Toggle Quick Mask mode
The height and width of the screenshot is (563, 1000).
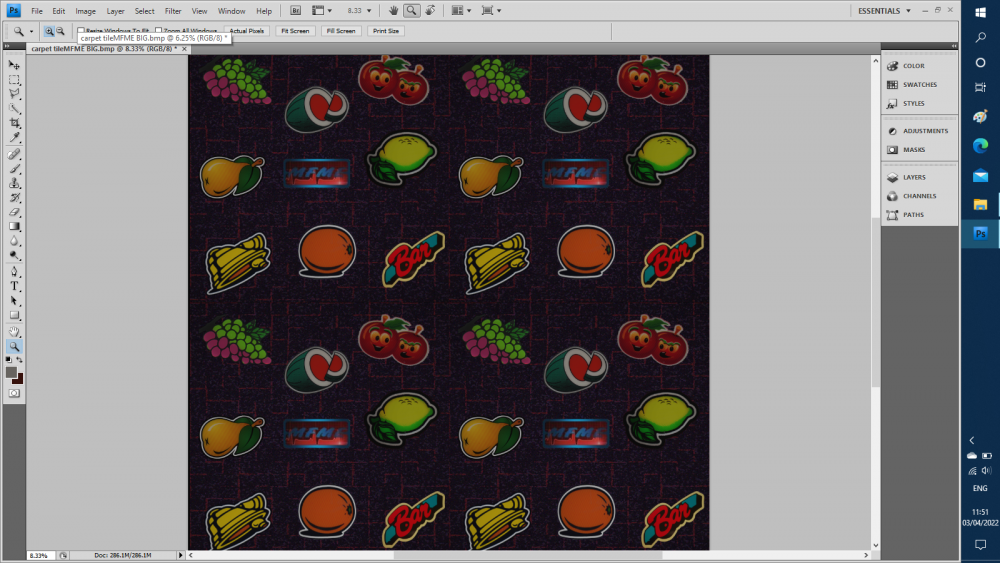click(14, 393)
